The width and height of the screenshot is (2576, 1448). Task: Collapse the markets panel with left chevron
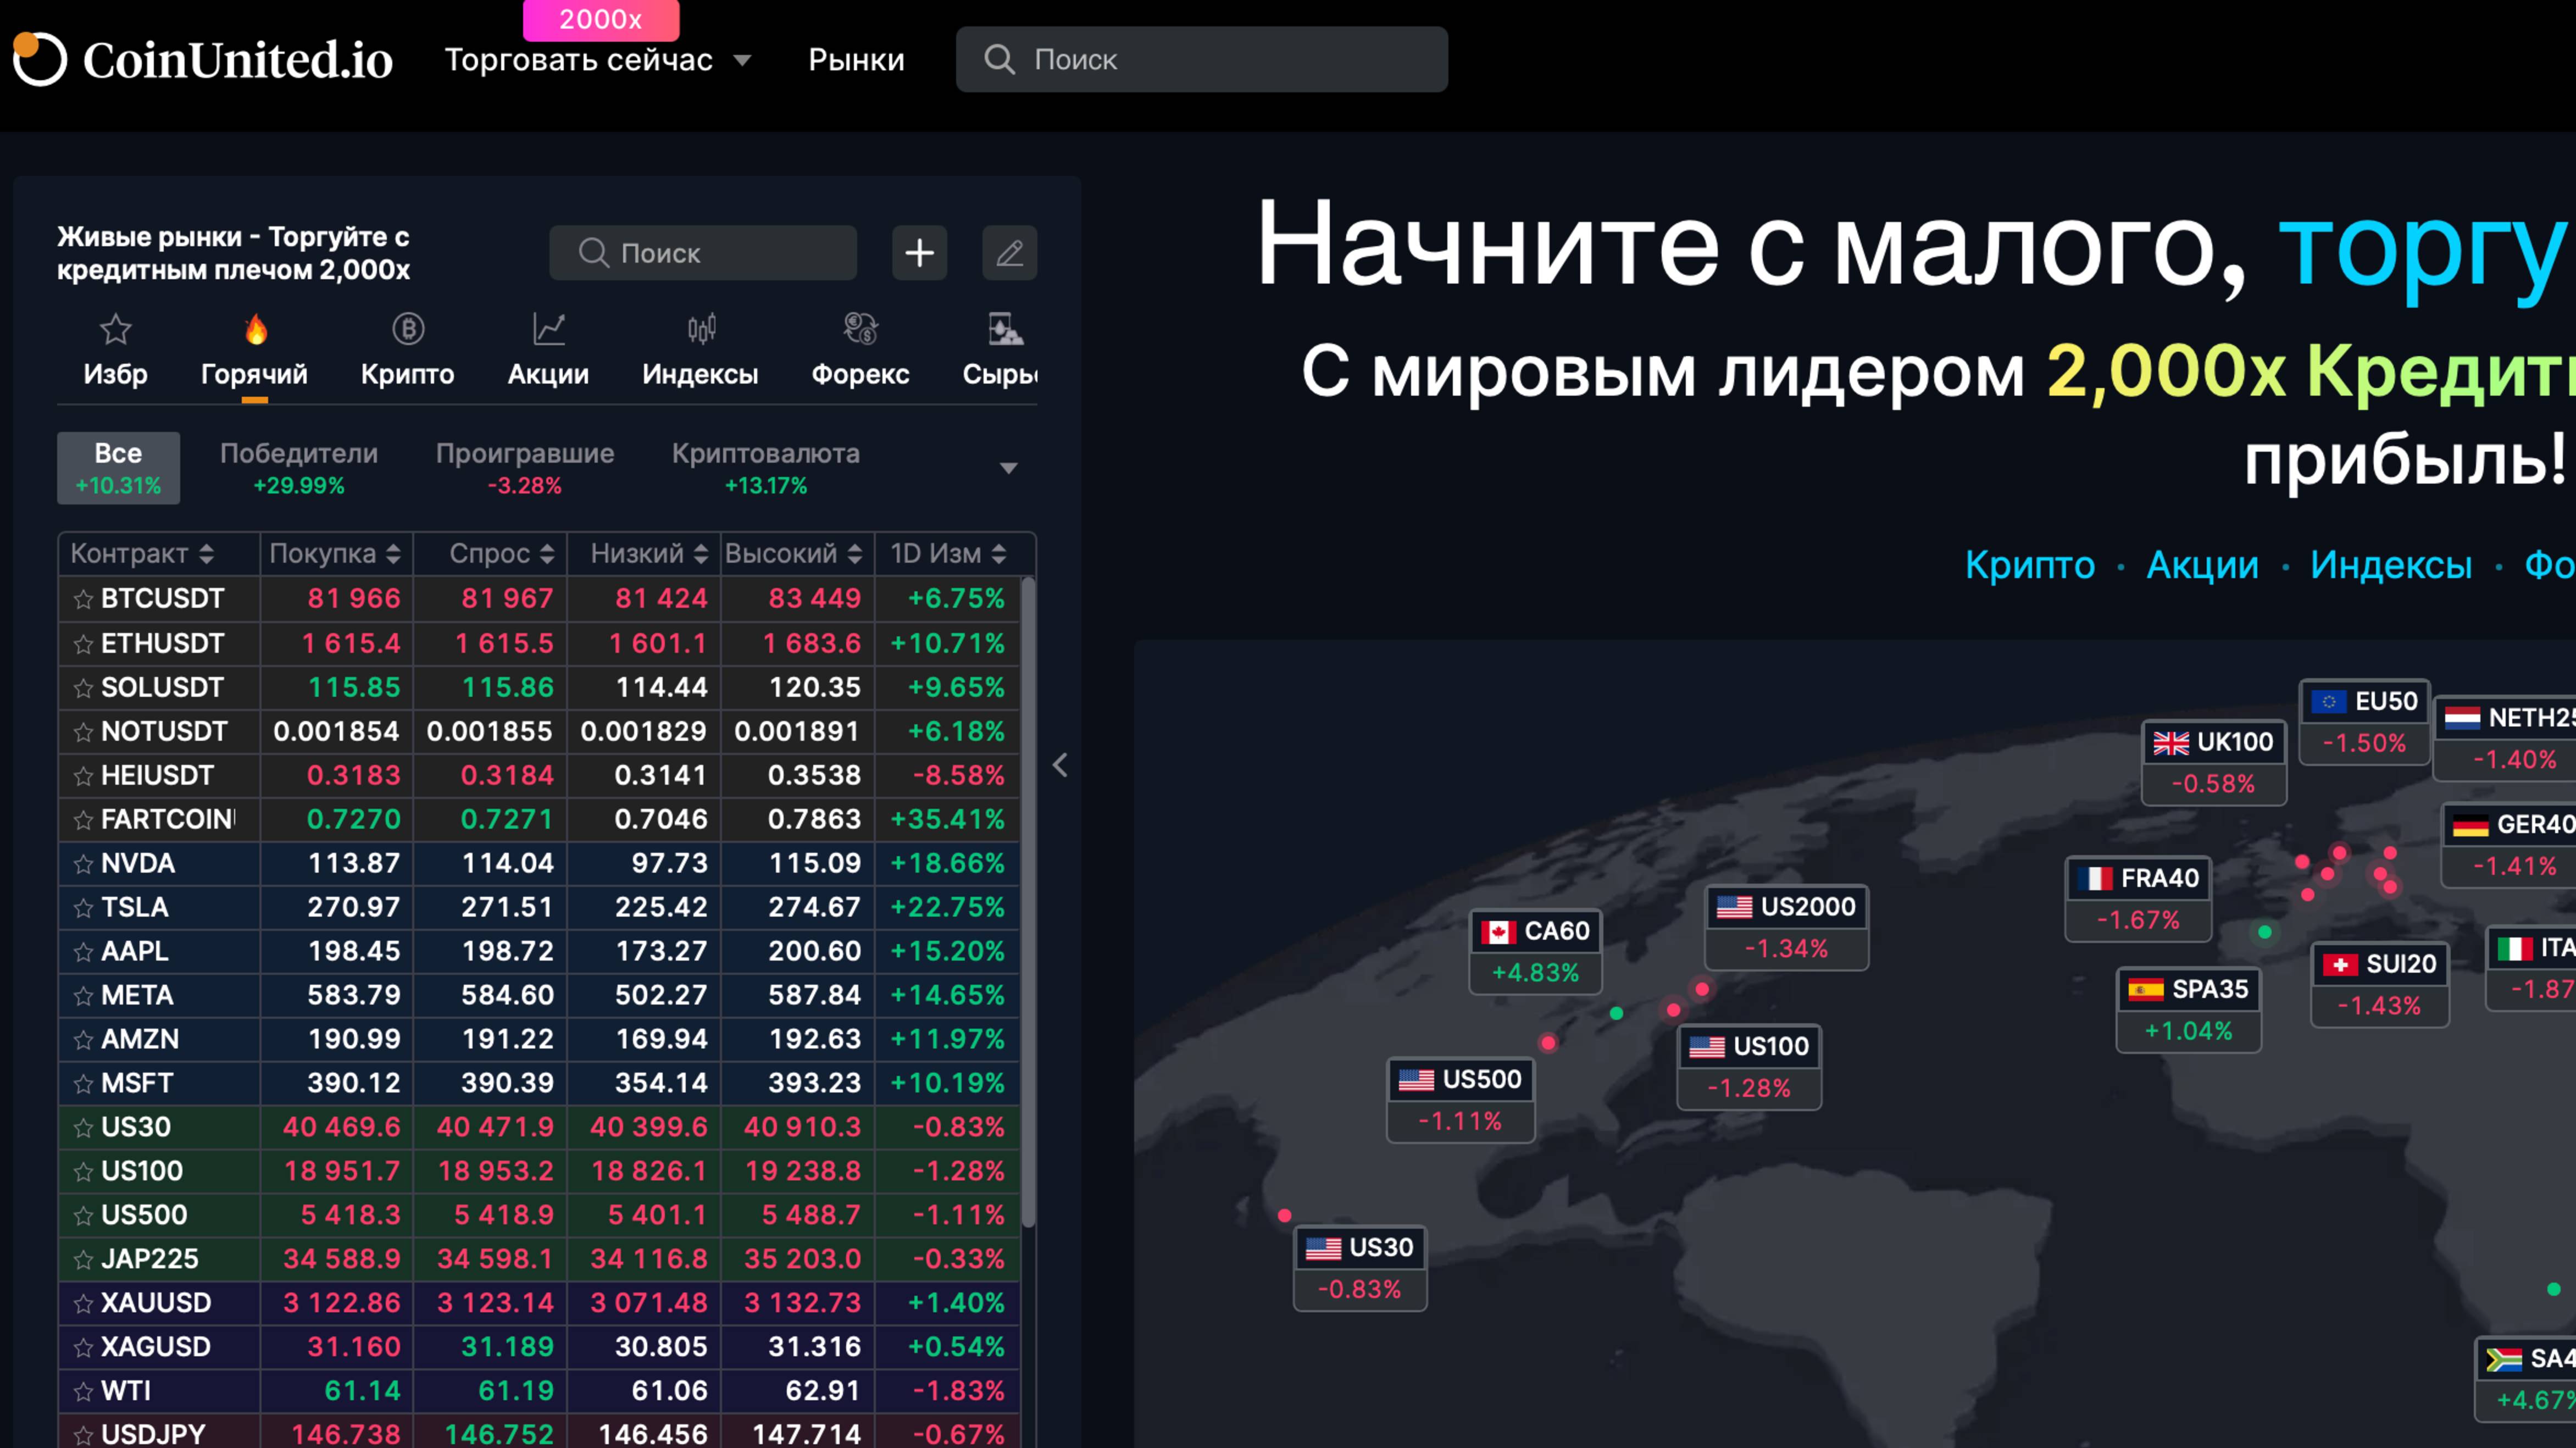[x=1060, y=765]
